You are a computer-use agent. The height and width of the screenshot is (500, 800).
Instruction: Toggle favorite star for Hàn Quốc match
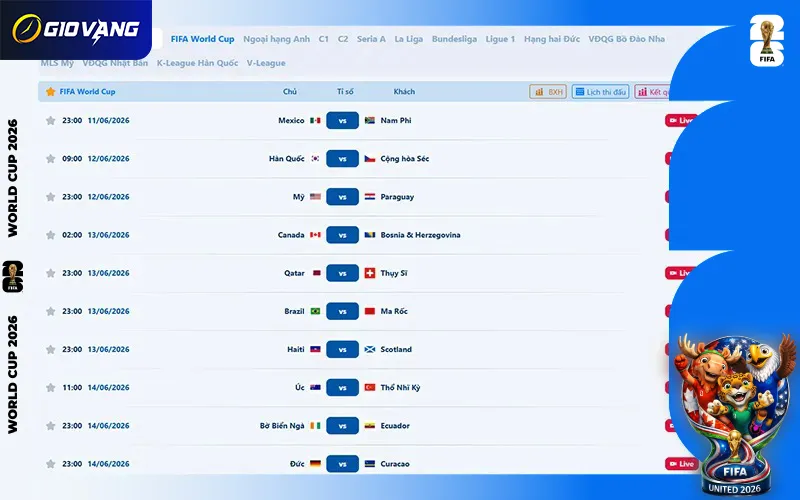click(51, 159)
